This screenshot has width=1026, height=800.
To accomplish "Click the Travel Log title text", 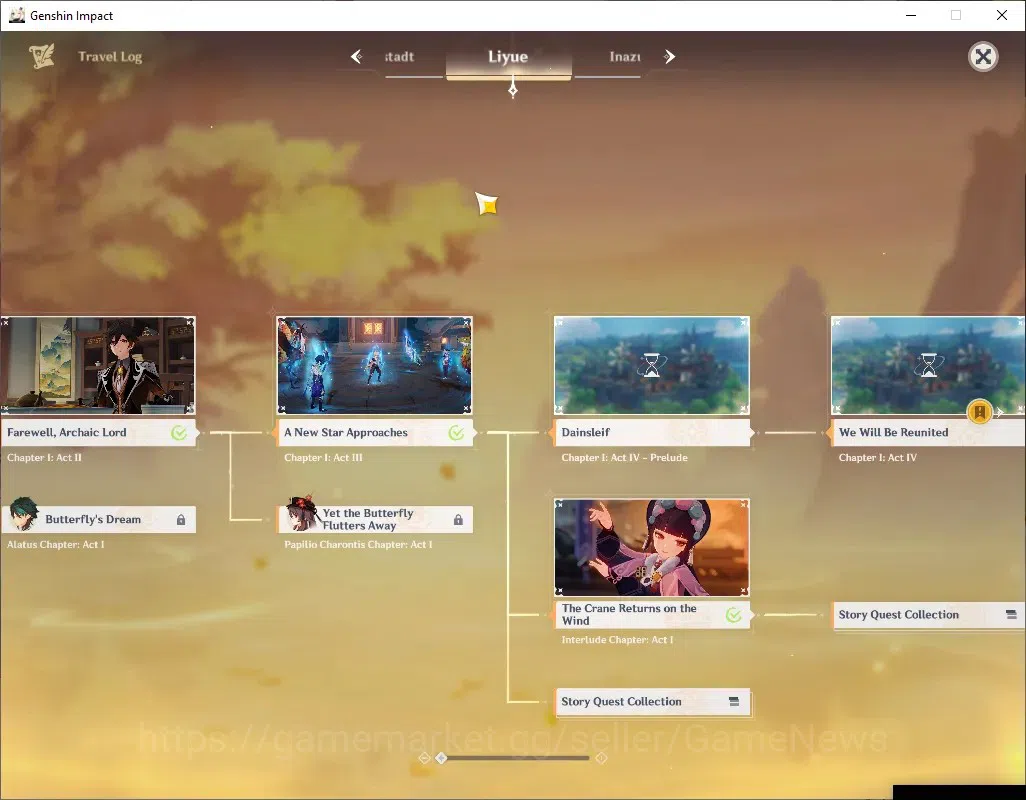I will point(110,57).
